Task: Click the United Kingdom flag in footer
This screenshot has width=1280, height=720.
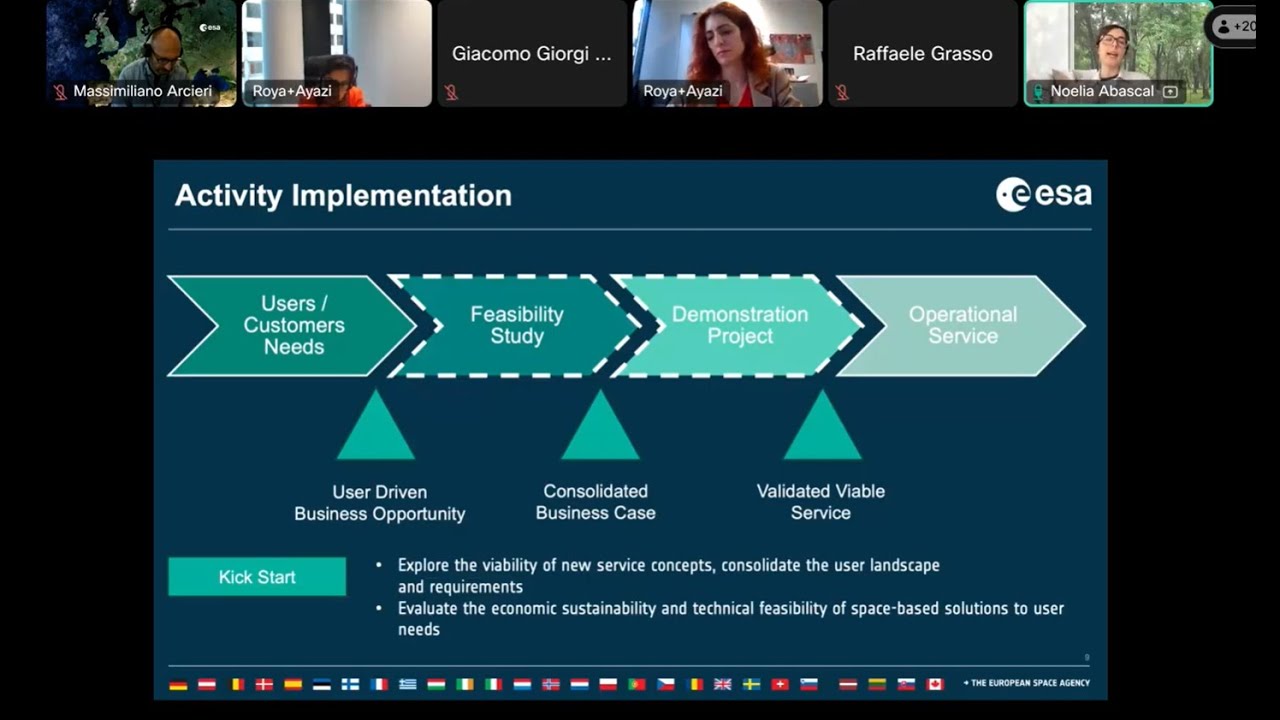Action: [723, 684]
